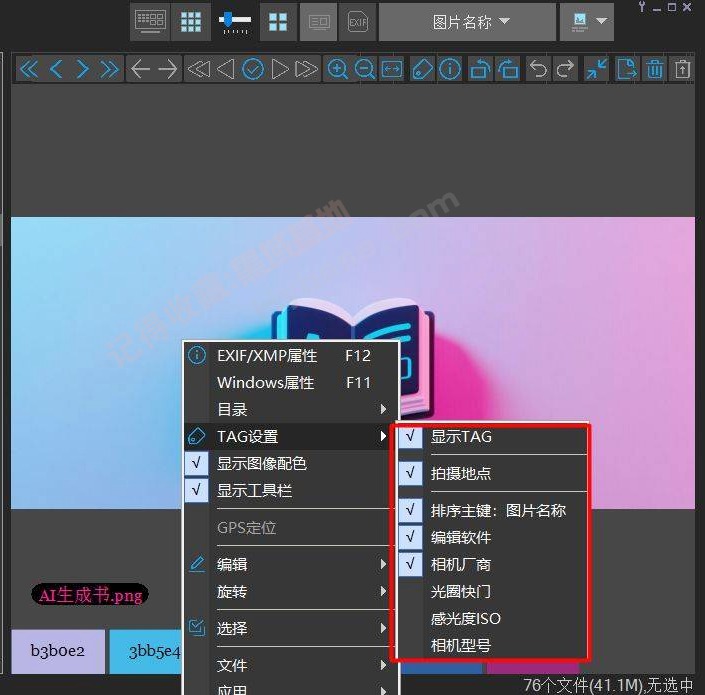Enable 相机型号 tag option

(492, 646)
